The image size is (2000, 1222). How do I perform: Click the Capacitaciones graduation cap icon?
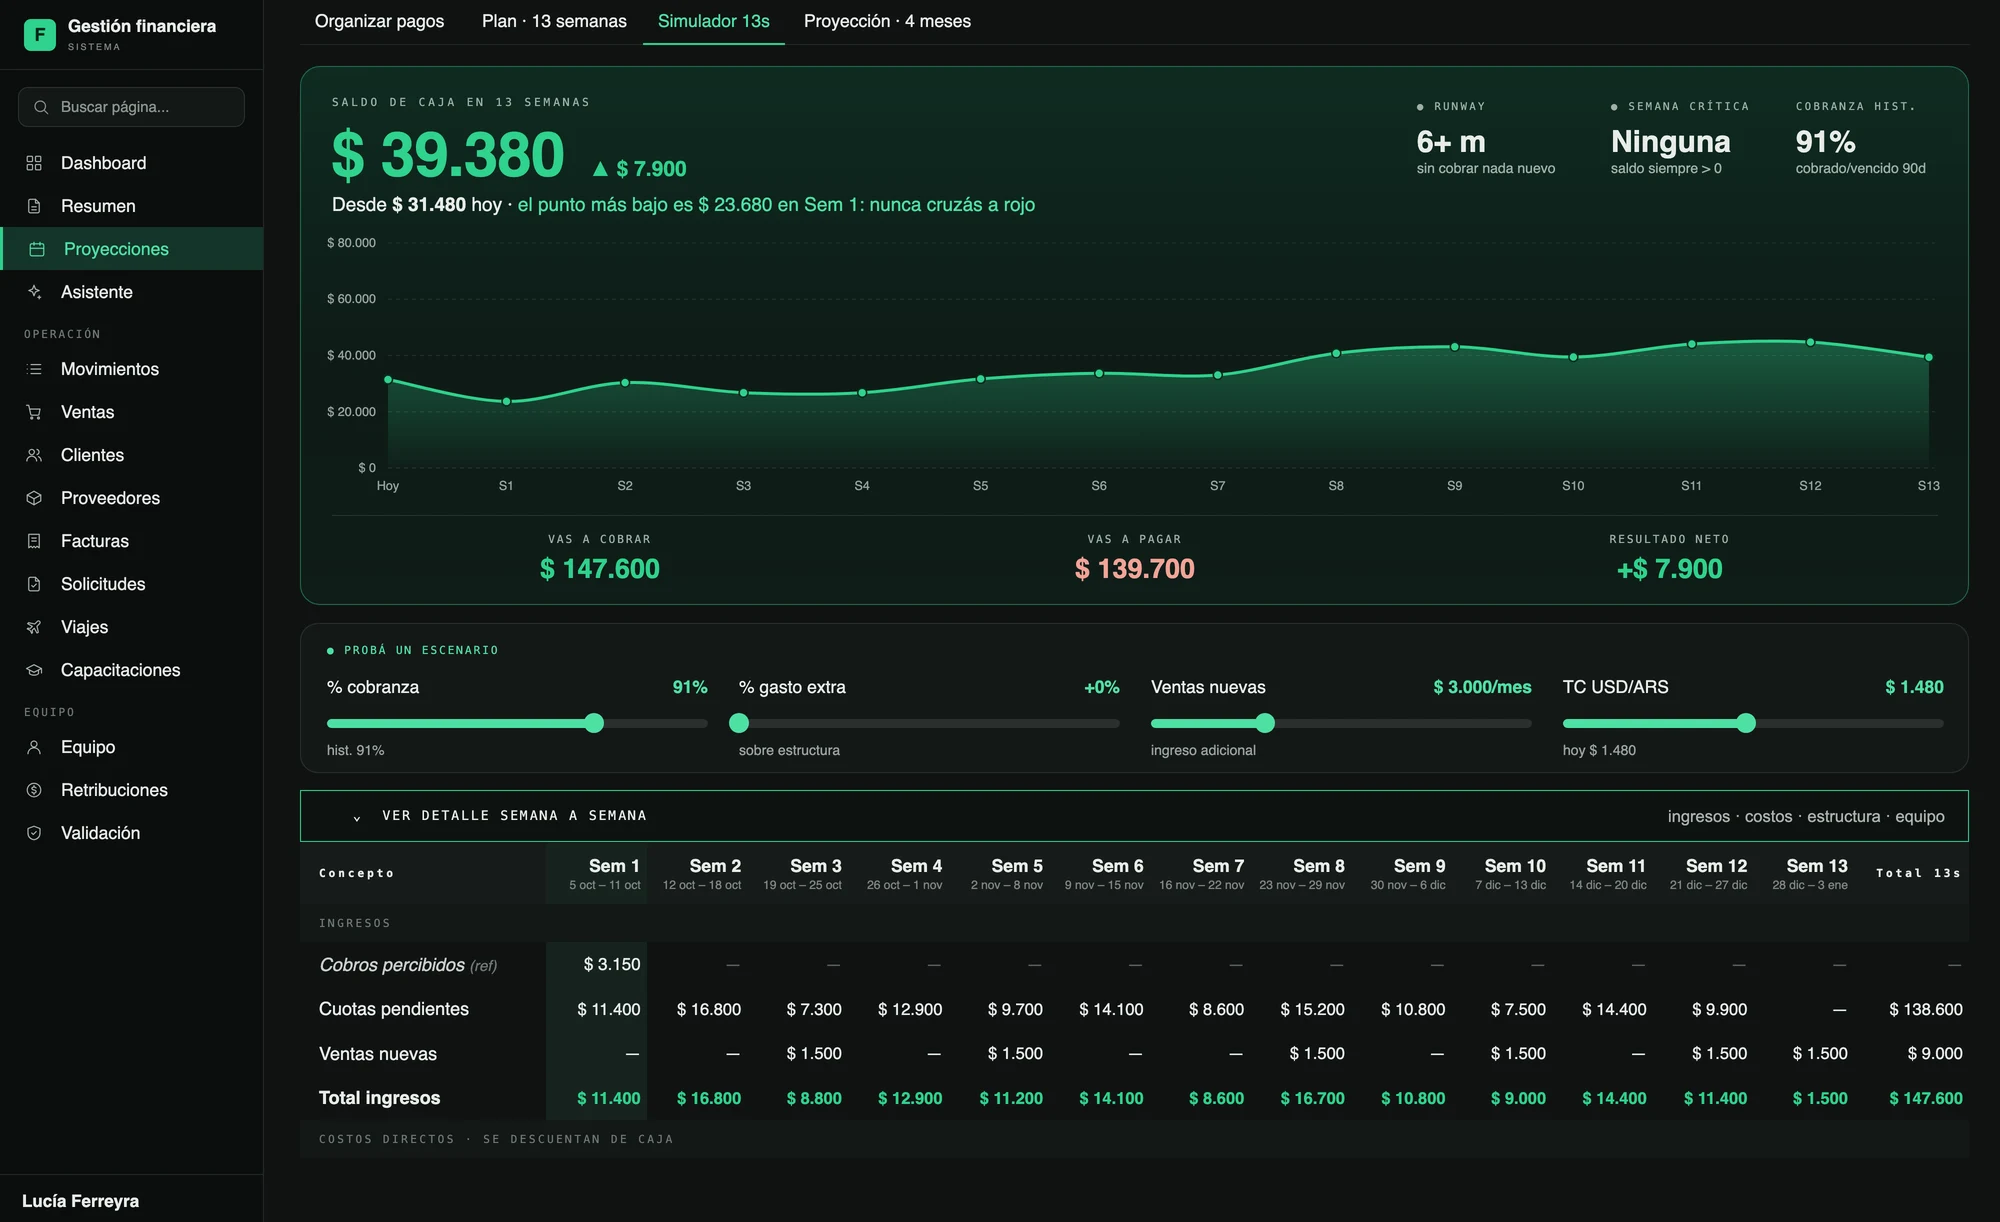click(34, 670)
